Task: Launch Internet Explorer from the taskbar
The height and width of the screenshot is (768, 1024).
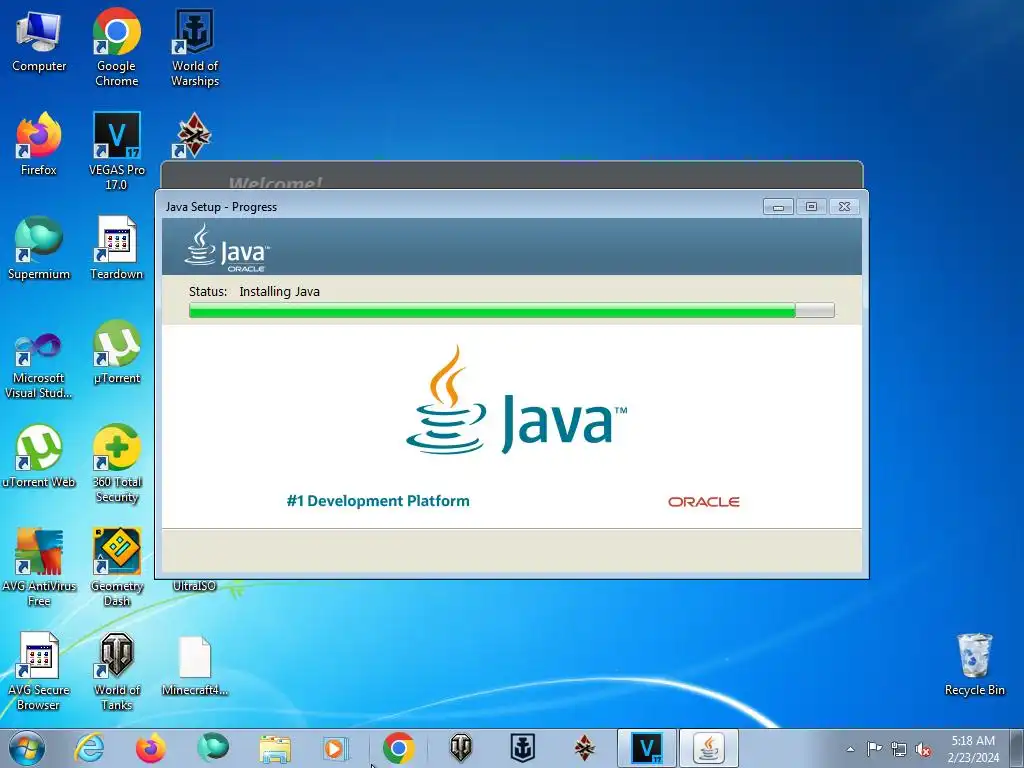Action: 89,748
